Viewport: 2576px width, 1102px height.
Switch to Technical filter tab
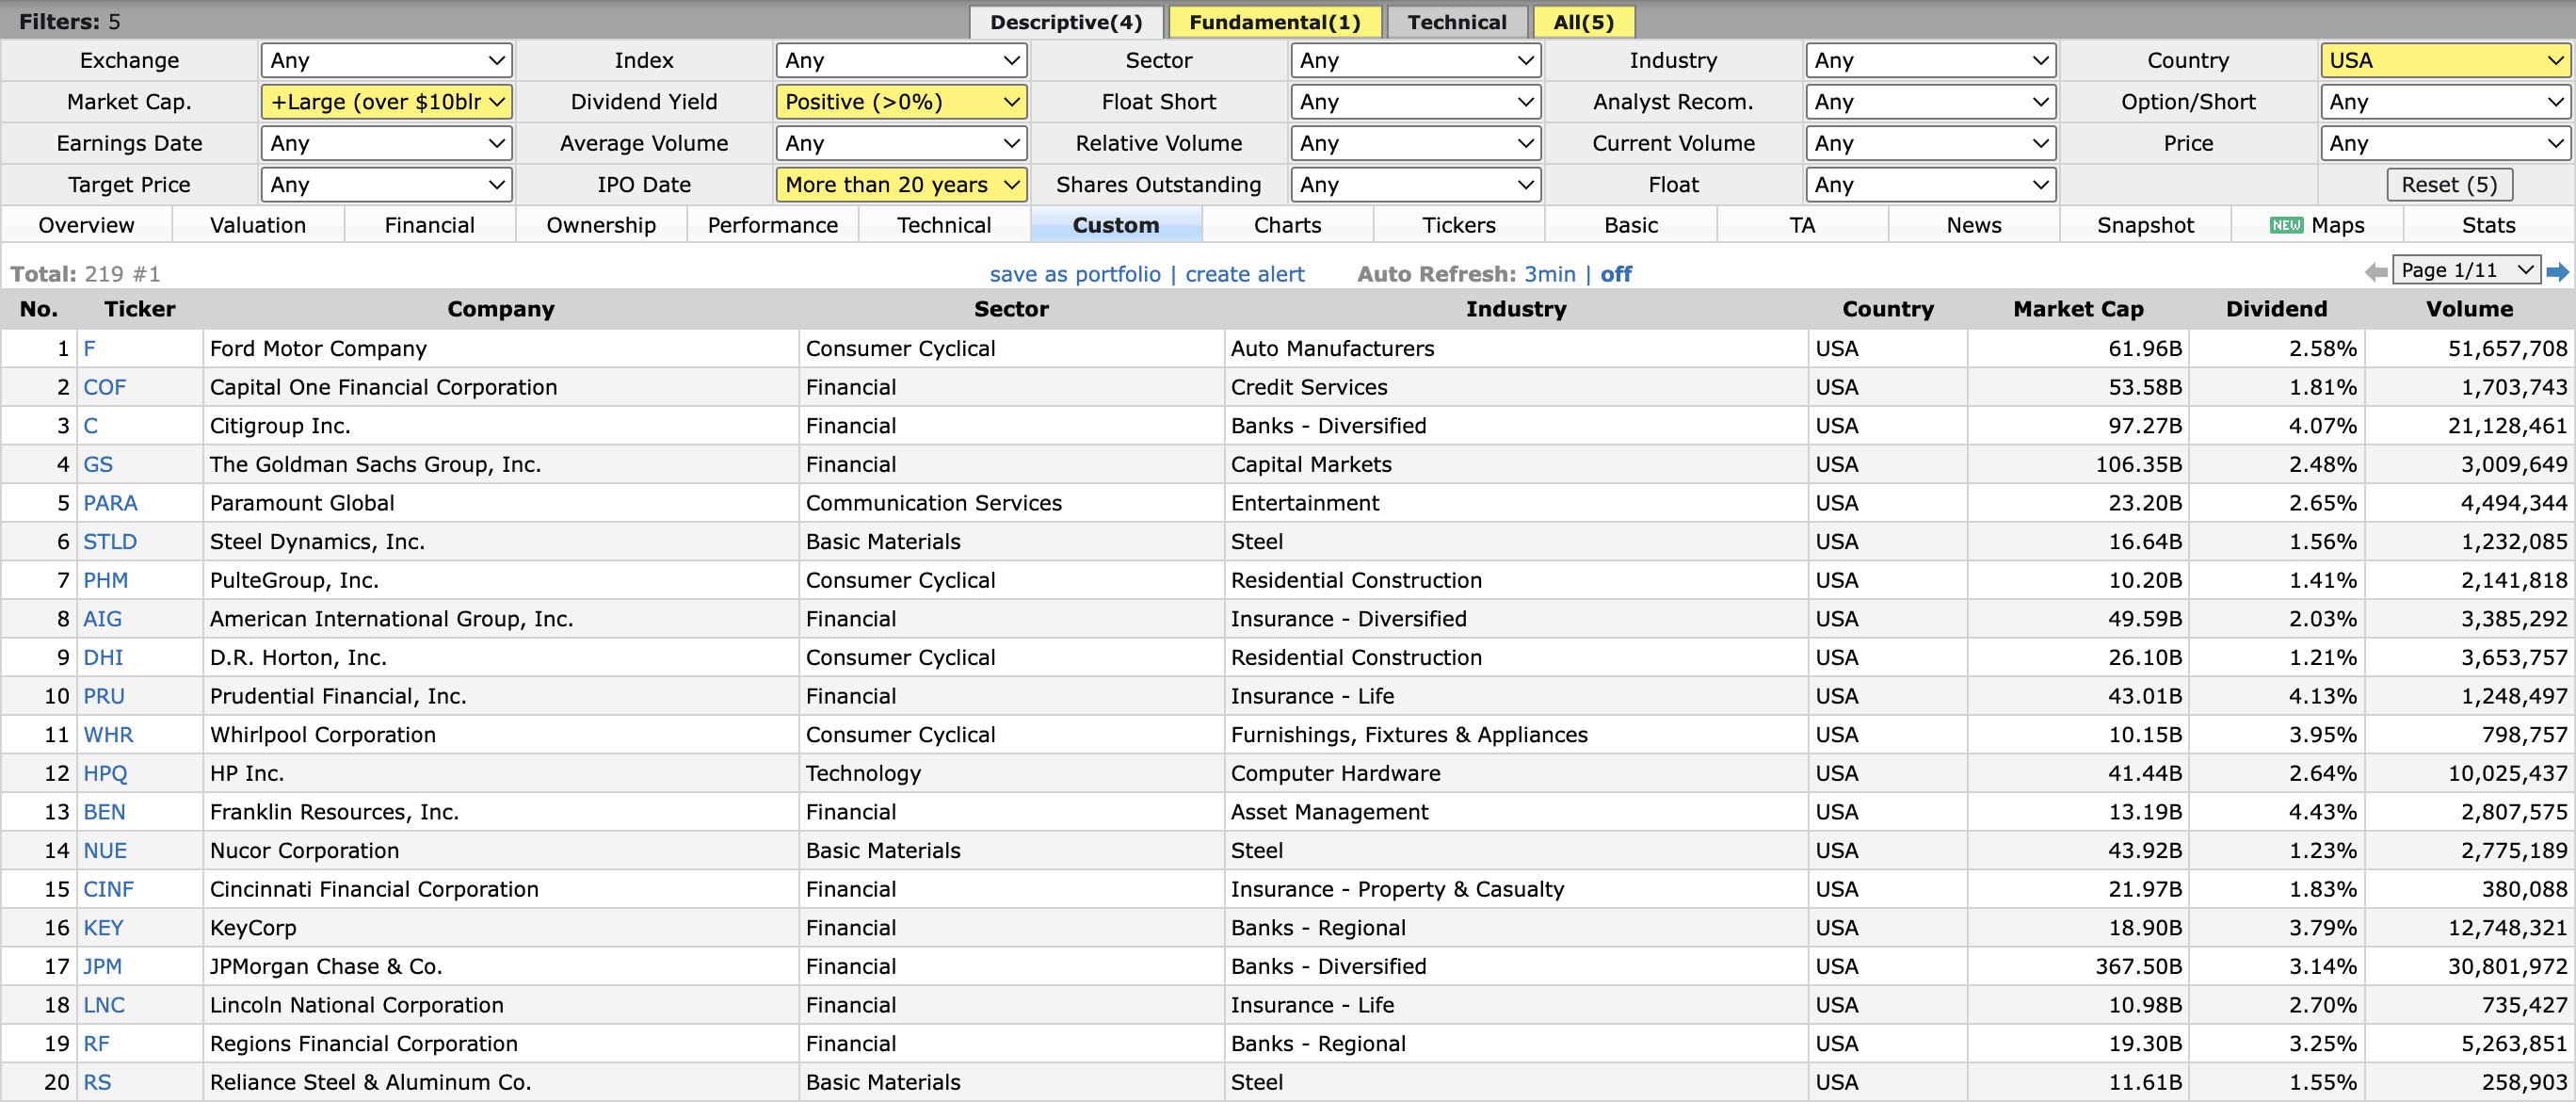point(1457,22)
